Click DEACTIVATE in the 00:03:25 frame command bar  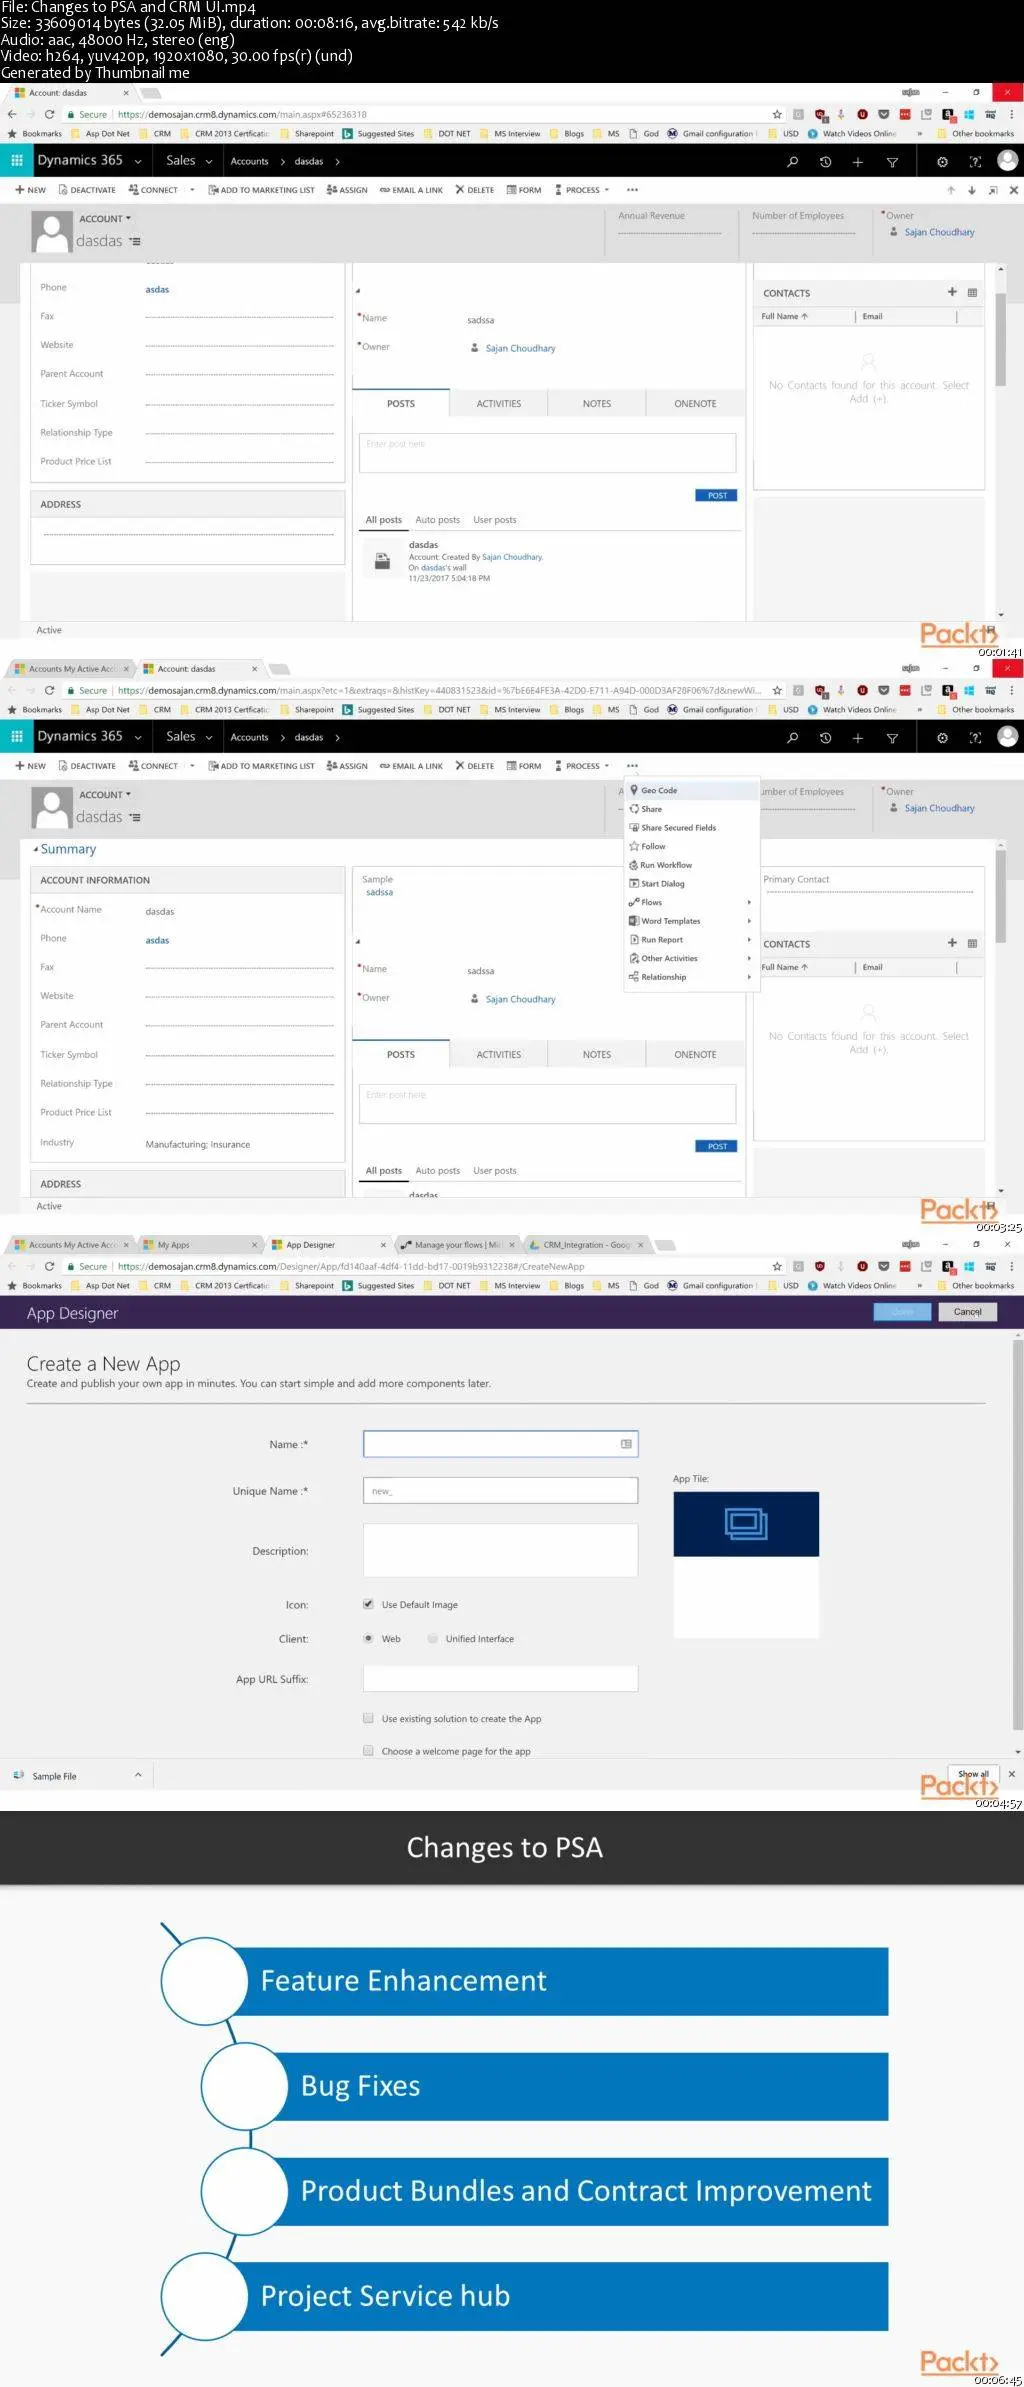(x=87, y=766)
